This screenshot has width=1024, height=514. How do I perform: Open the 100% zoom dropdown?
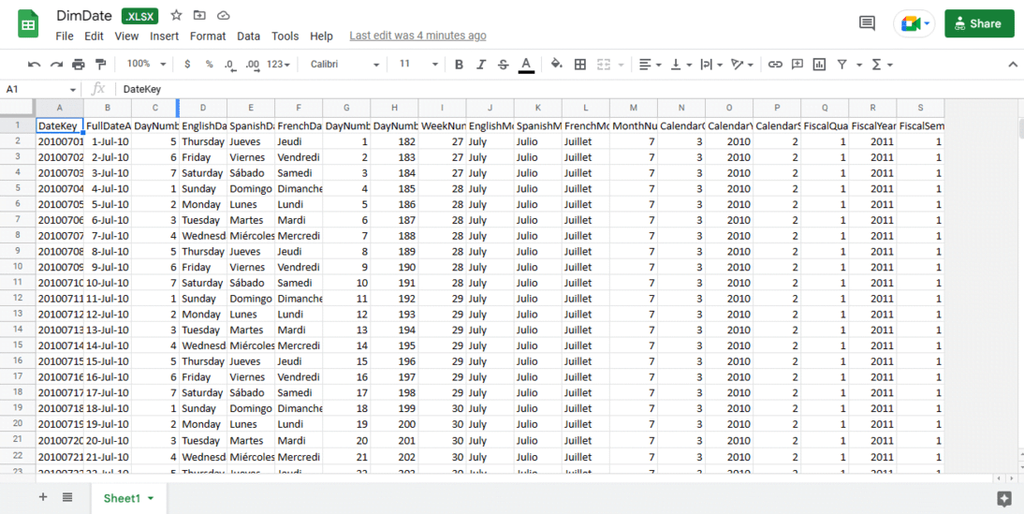(146, 64)
